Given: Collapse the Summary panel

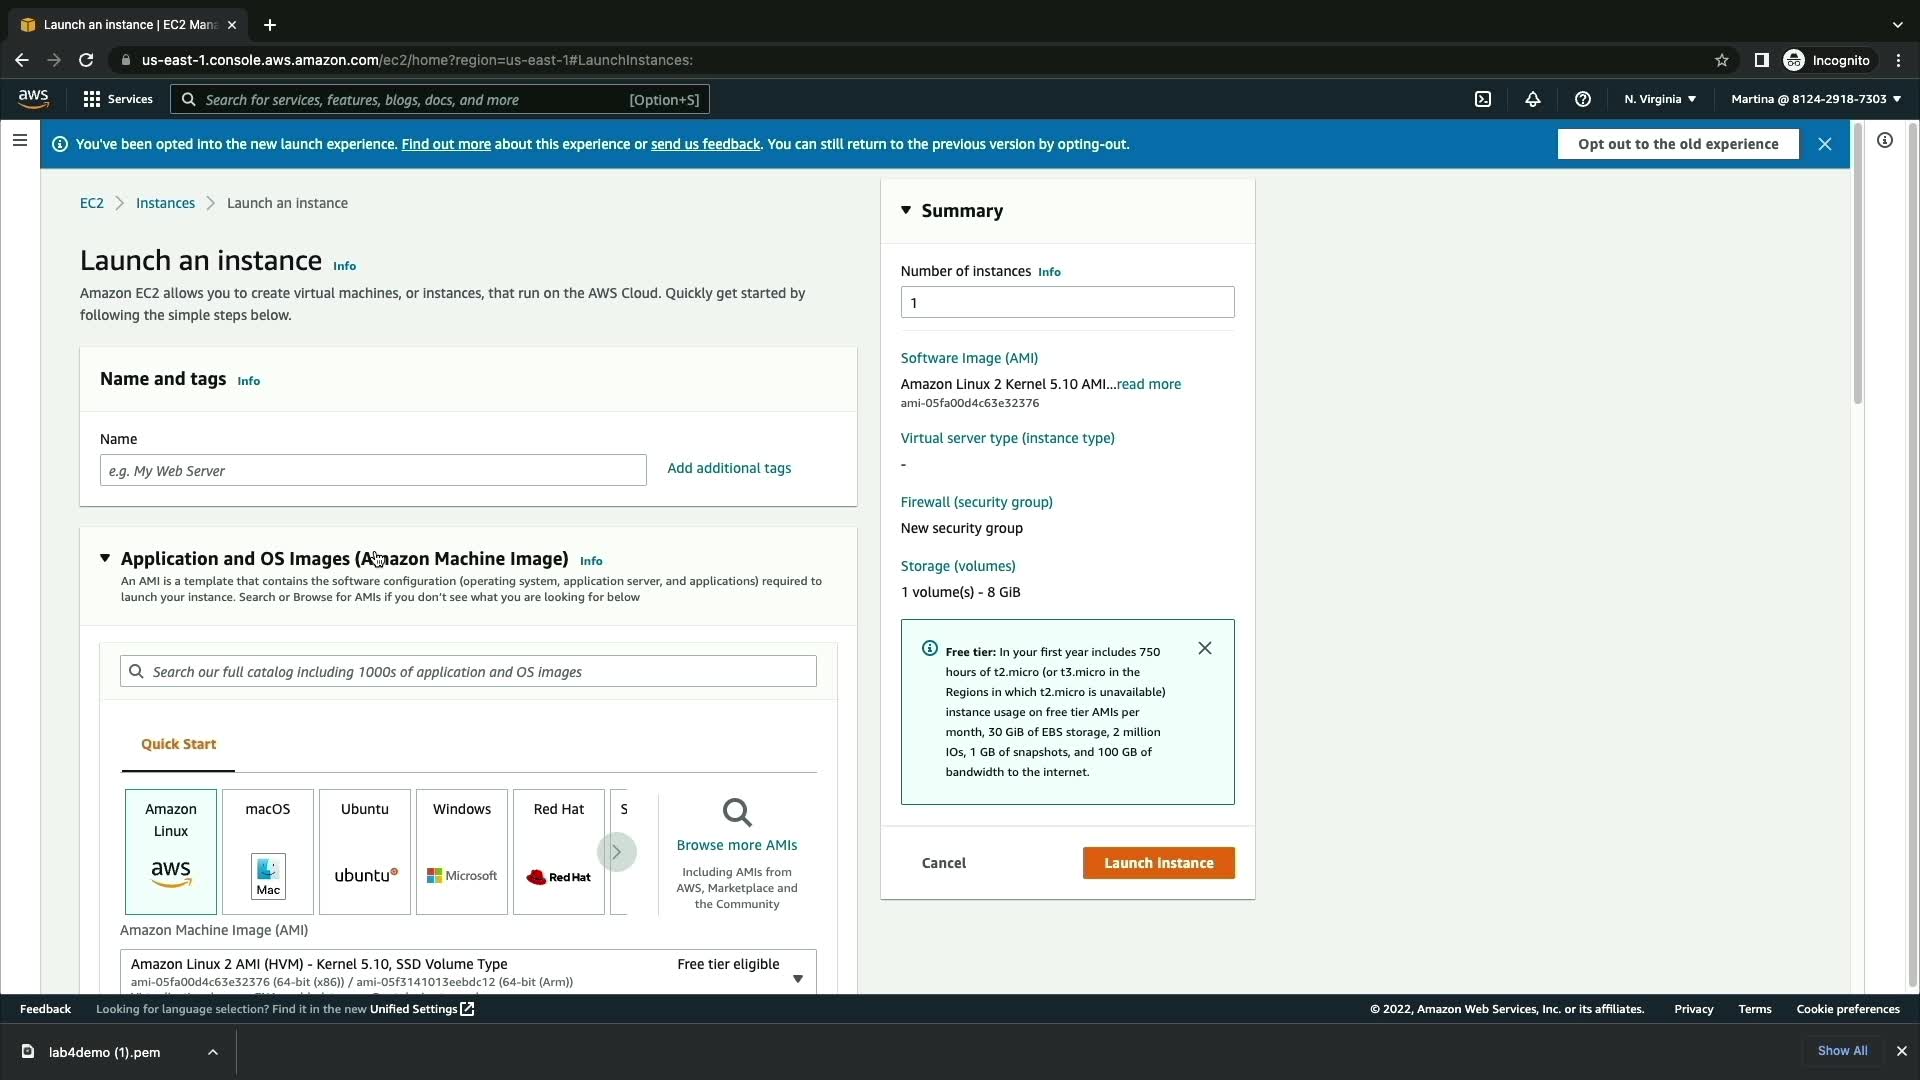Looking at the screenshot, I should coord(906,211).
